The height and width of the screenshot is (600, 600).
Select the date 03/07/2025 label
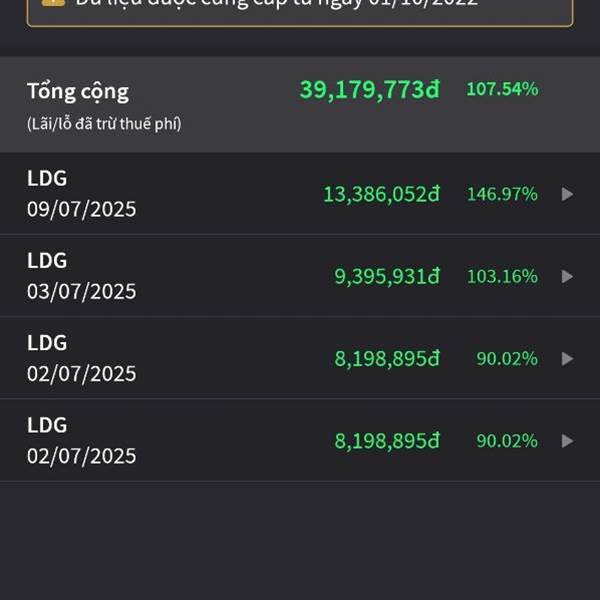click(82, 292)
